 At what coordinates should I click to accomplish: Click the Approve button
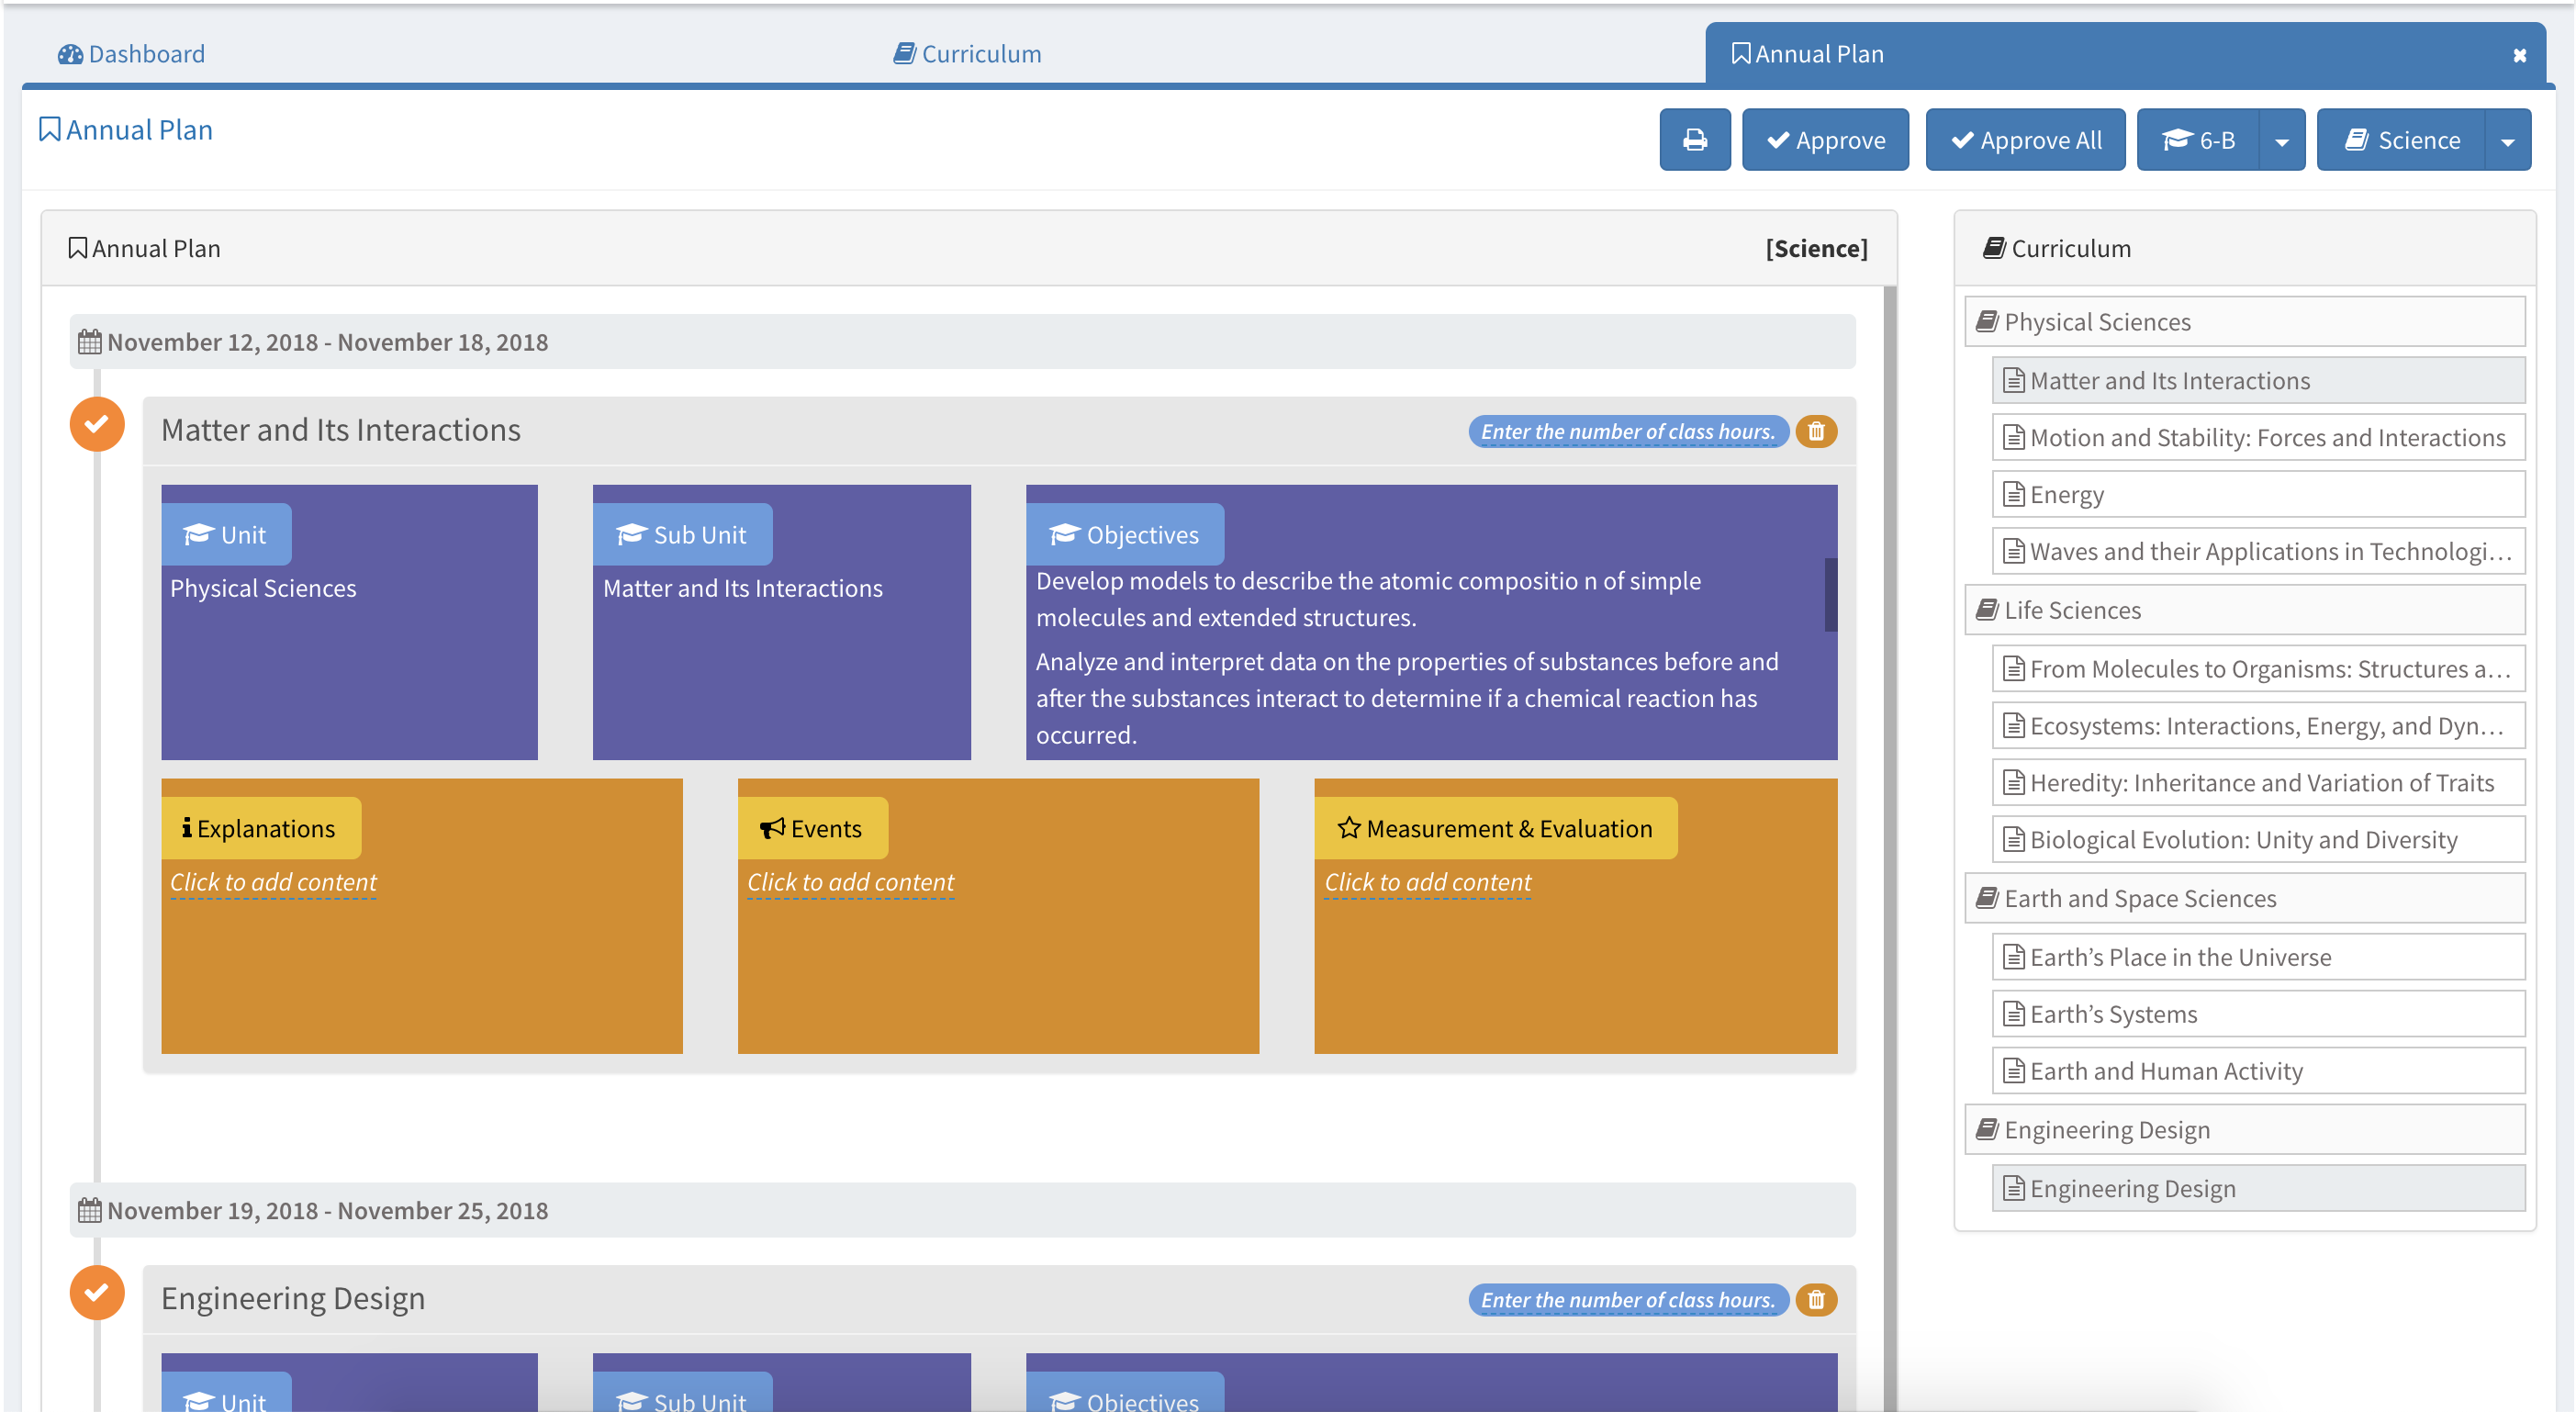pos(1825,140)
